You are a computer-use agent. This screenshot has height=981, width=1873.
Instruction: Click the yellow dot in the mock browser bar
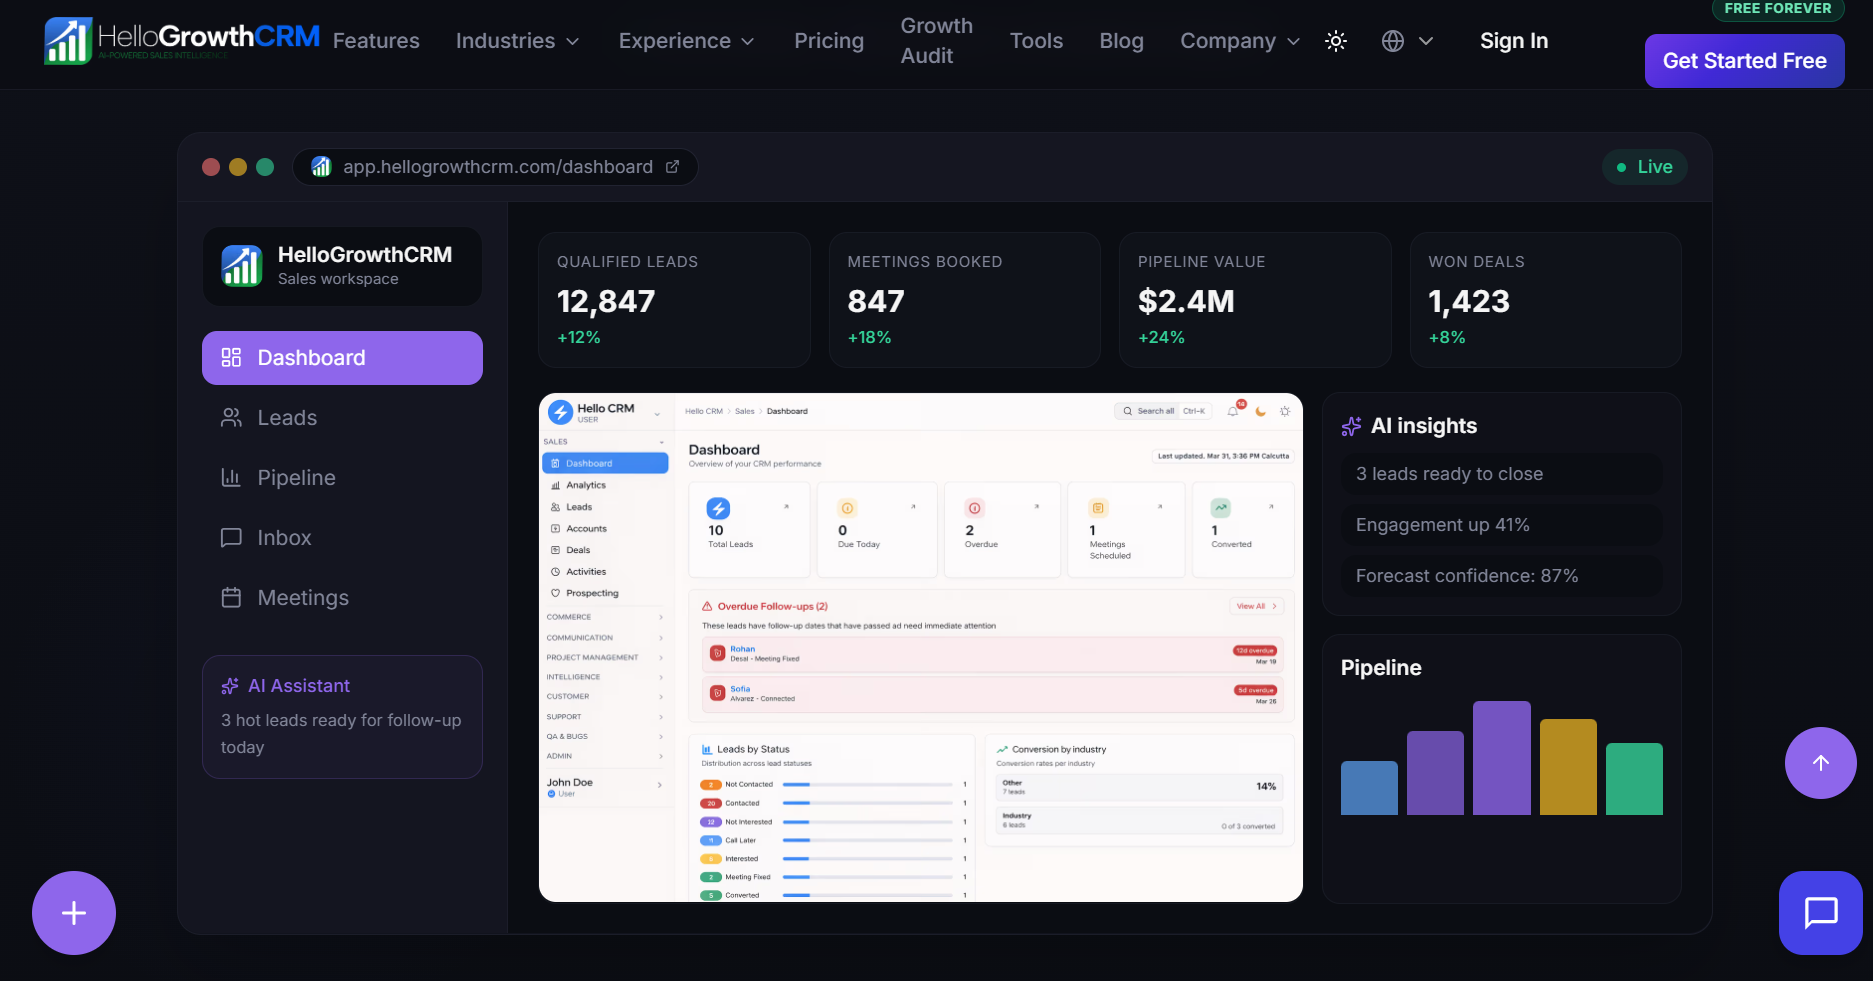[238, 167]
